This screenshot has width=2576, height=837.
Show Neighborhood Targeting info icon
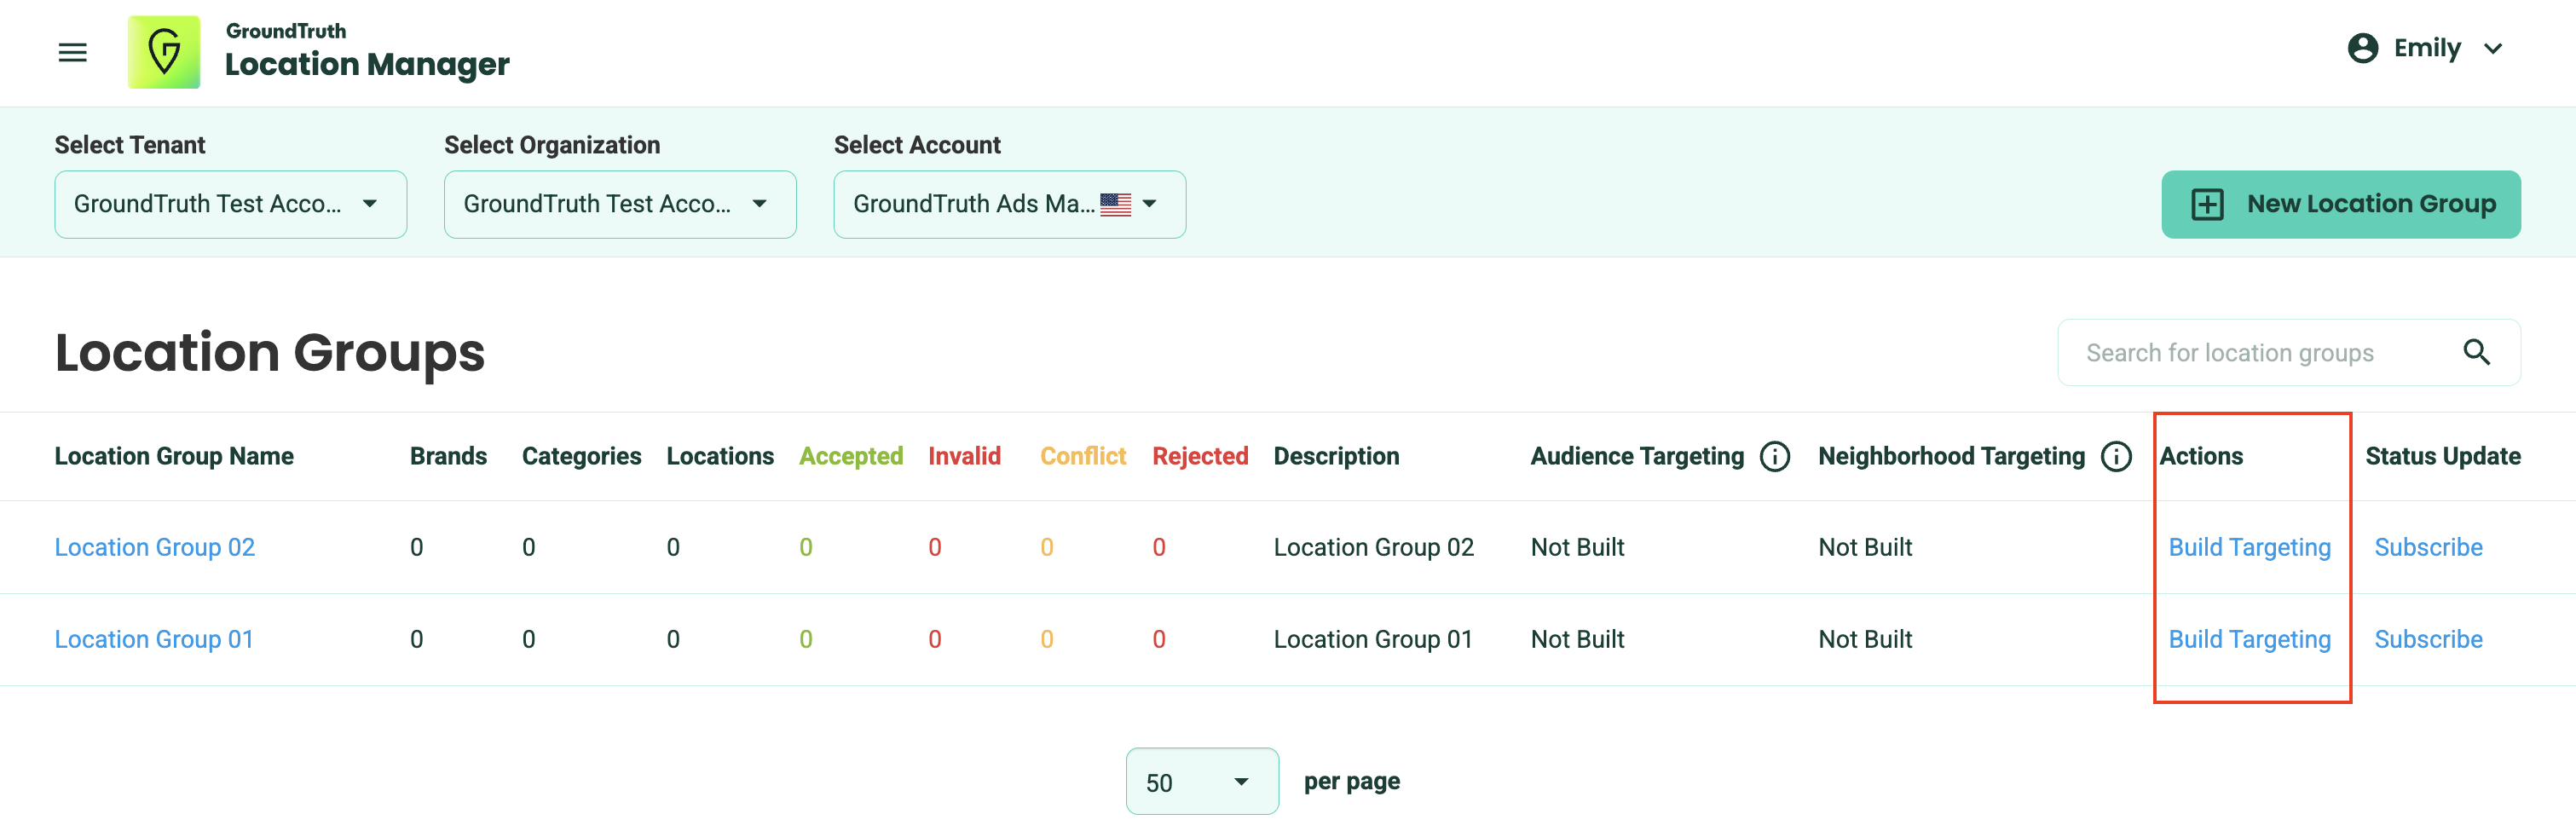click(2116, 456)
